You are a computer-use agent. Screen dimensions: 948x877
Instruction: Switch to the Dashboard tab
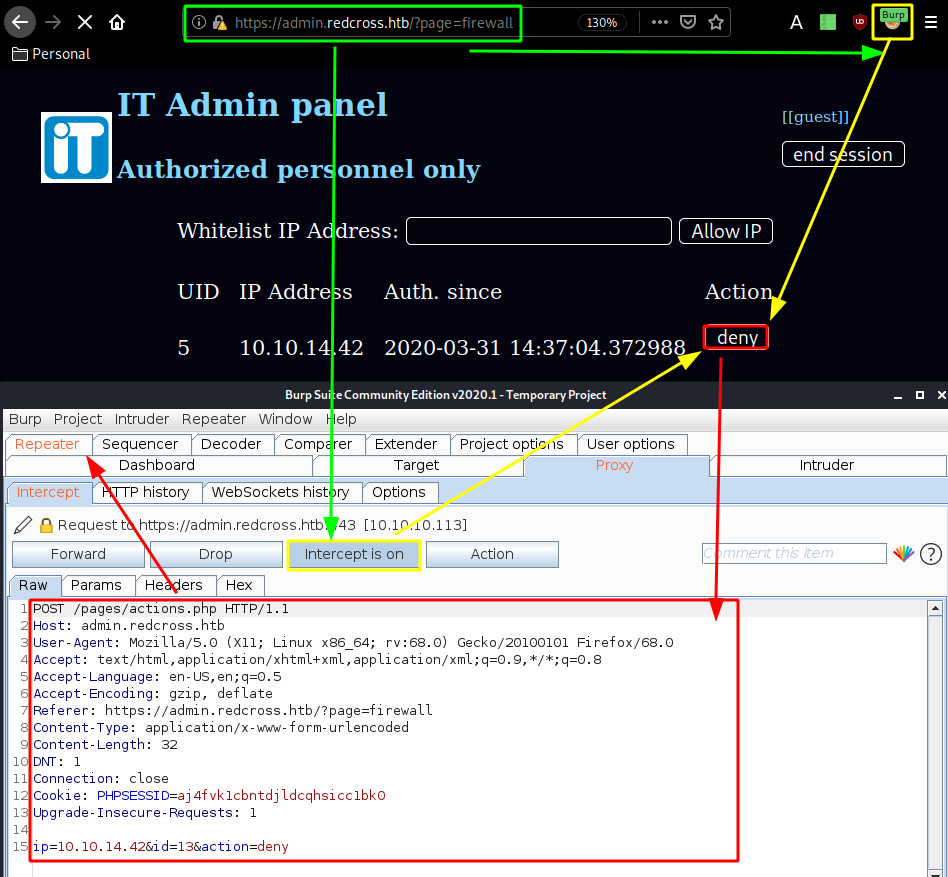(157, 465)
